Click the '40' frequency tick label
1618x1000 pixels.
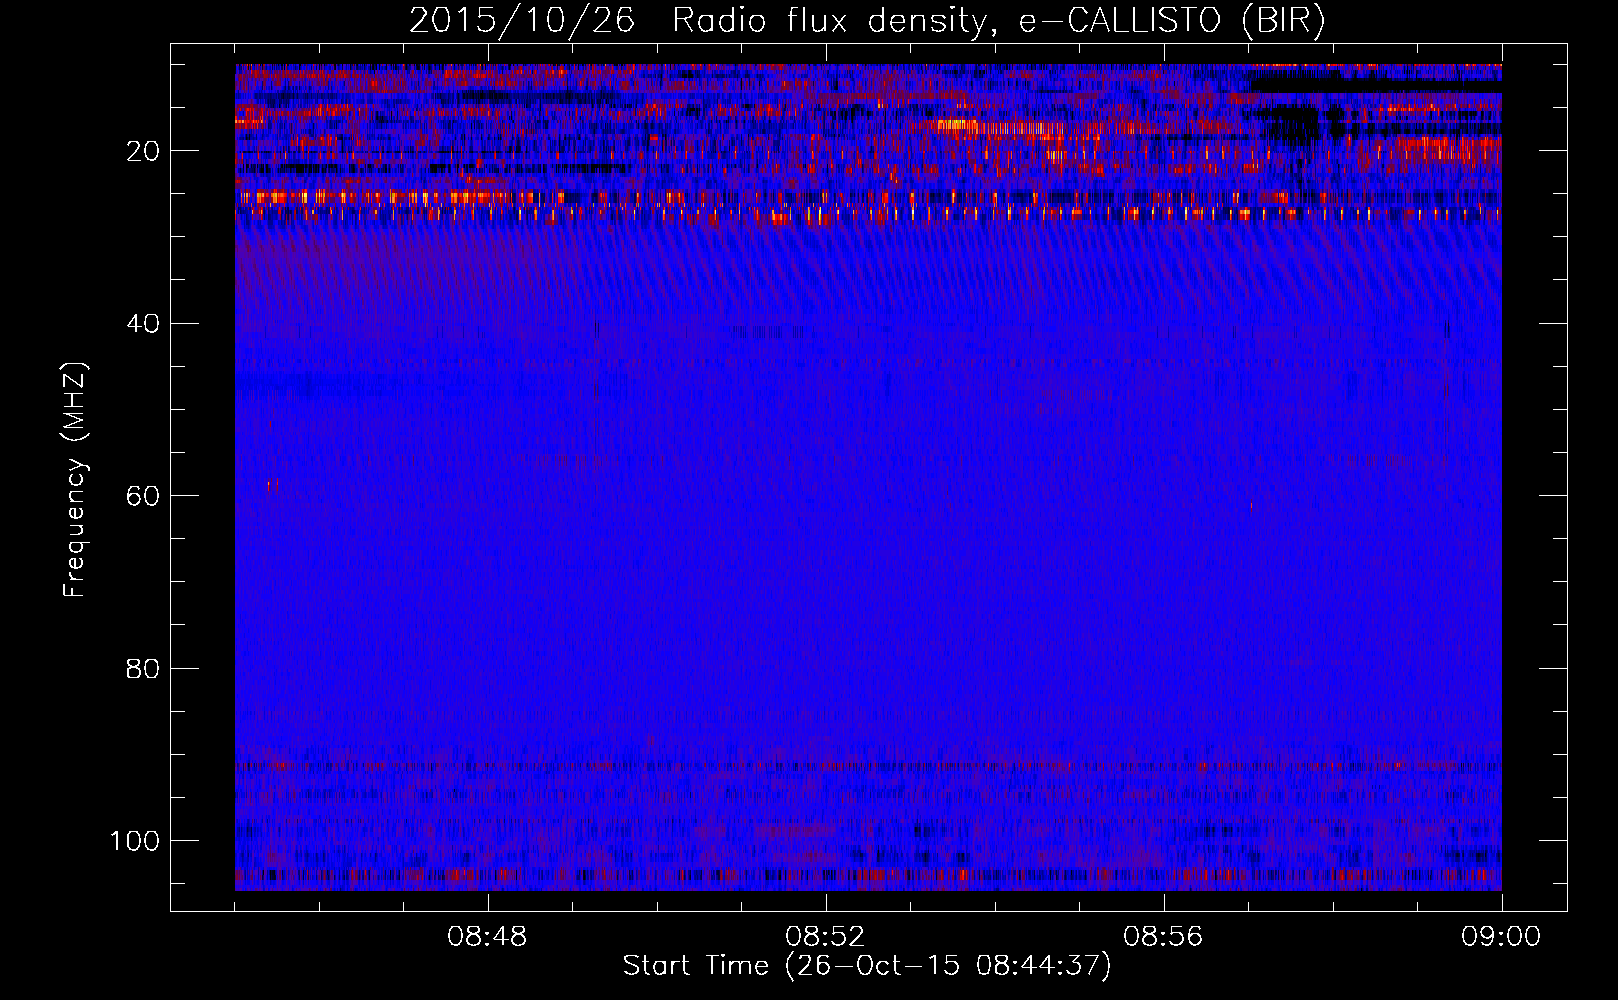143,324
